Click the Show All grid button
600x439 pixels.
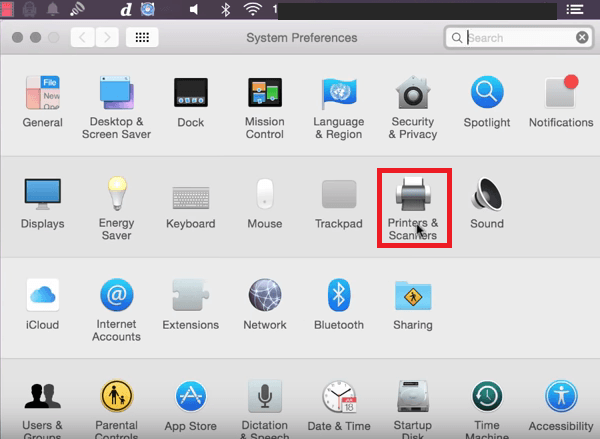click(x=142, y=38)
